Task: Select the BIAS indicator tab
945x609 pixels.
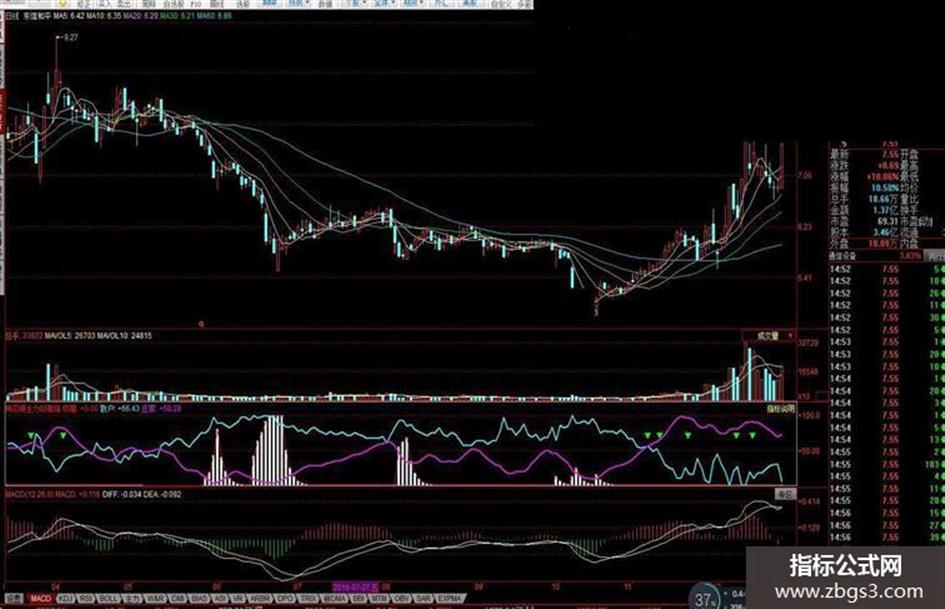Action: coord(199,598)
